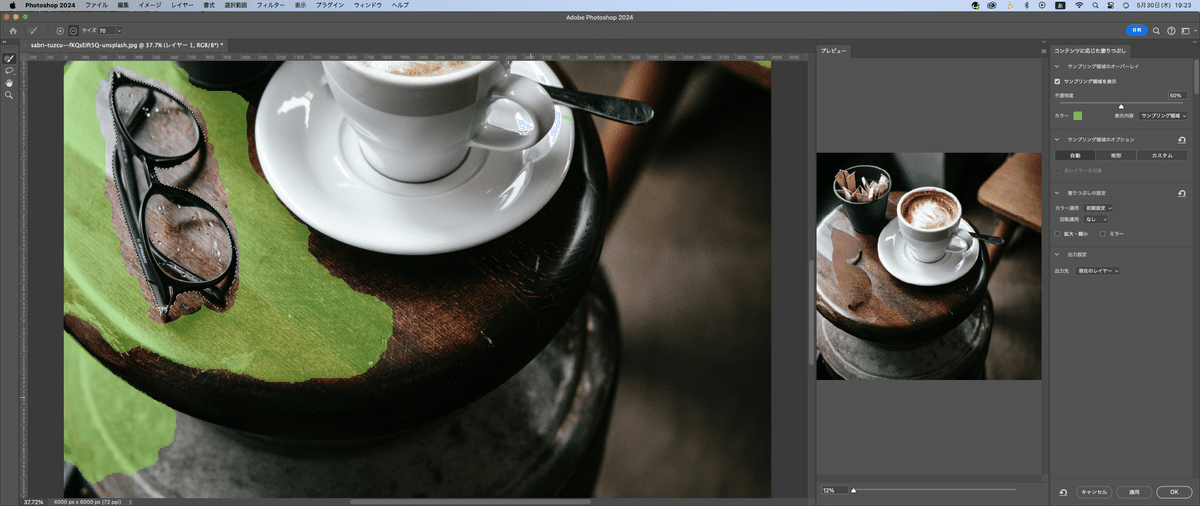Enable the ミラー checkbox
Viewport: 1200px width, 506px height.
(1103, 233)
